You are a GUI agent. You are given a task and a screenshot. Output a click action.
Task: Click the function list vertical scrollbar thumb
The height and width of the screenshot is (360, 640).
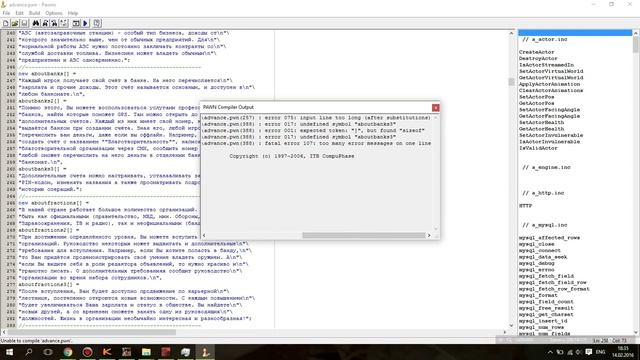636,44
